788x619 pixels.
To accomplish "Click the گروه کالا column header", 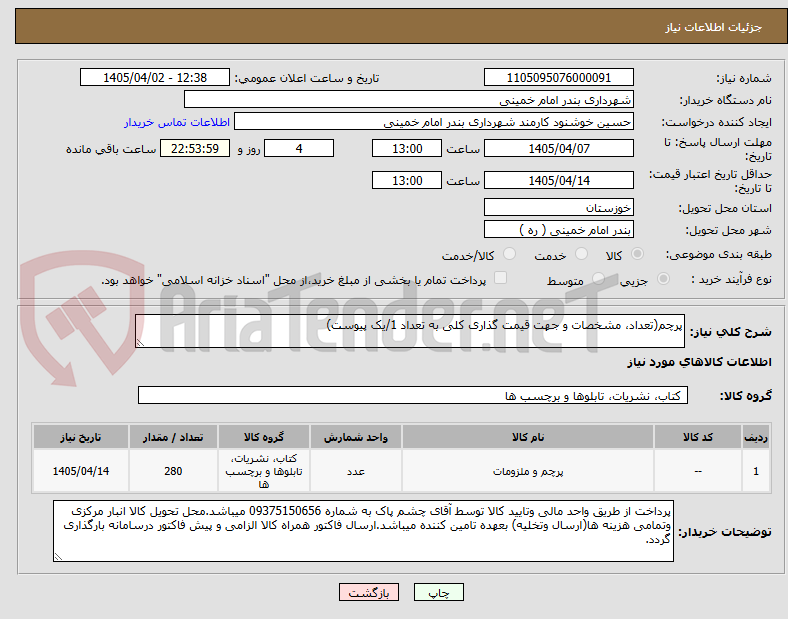I will tap(264, 437).
